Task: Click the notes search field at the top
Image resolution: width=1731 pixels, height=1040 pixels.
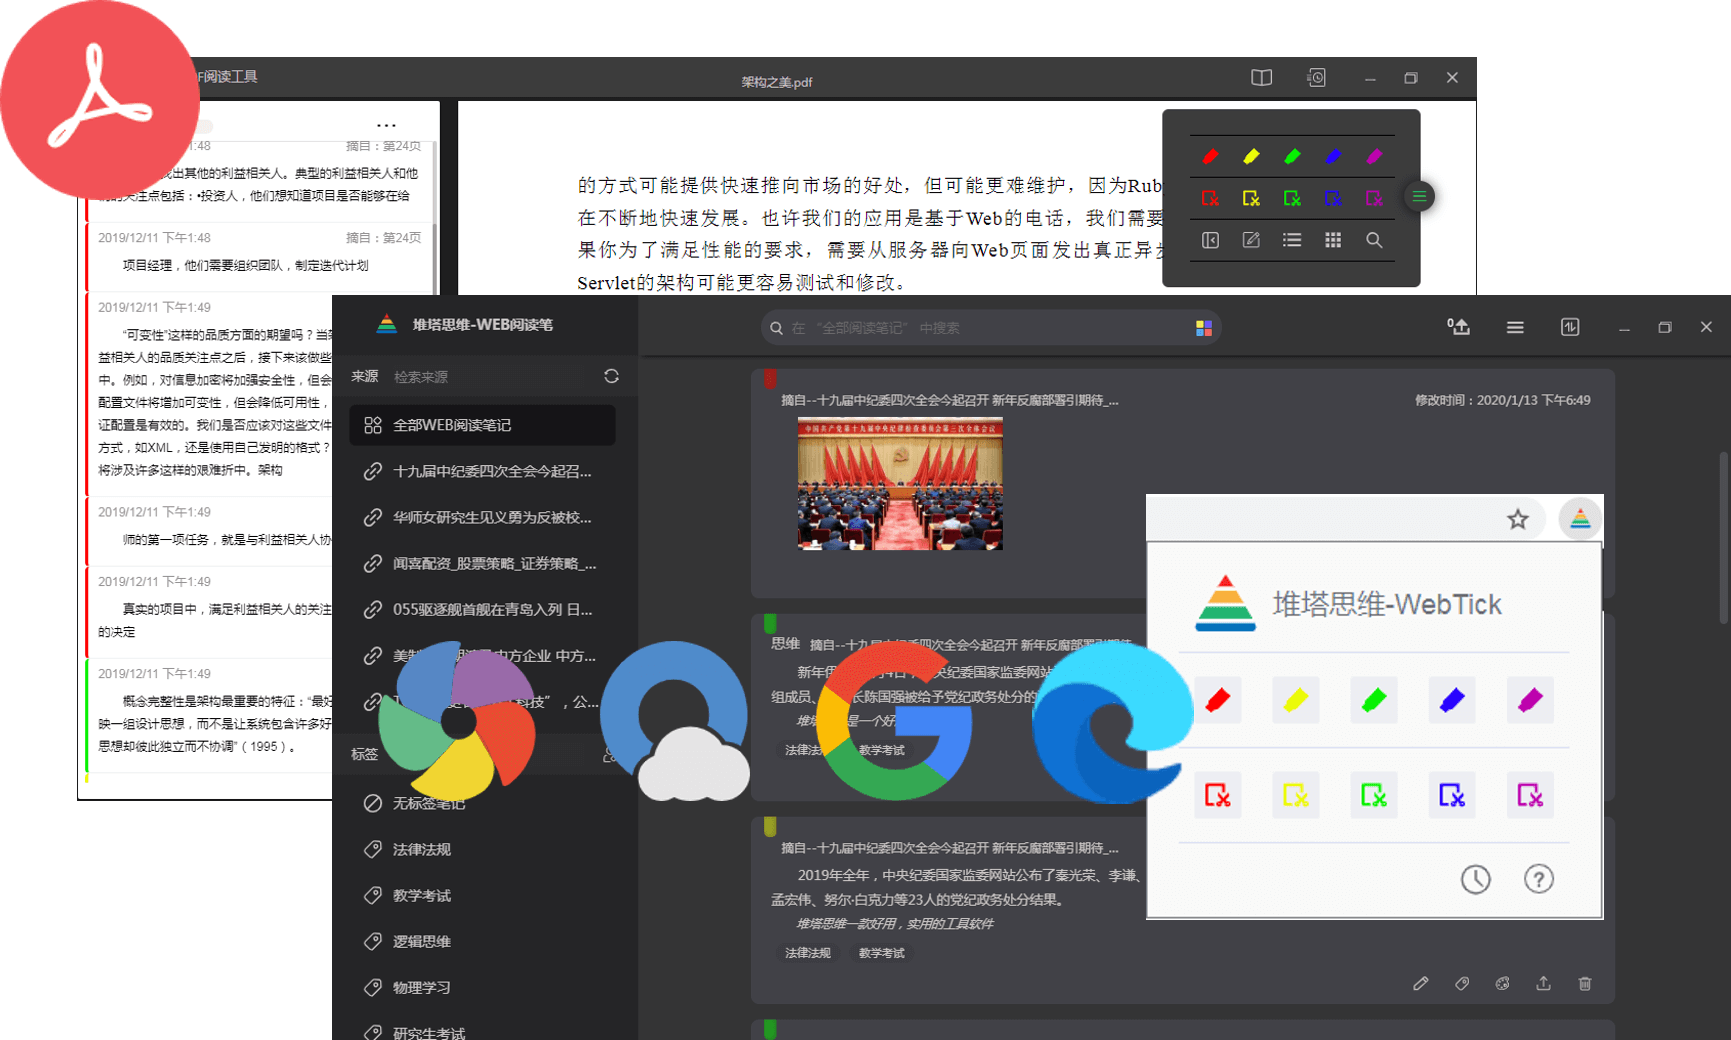Action: [x=990, y=327]
